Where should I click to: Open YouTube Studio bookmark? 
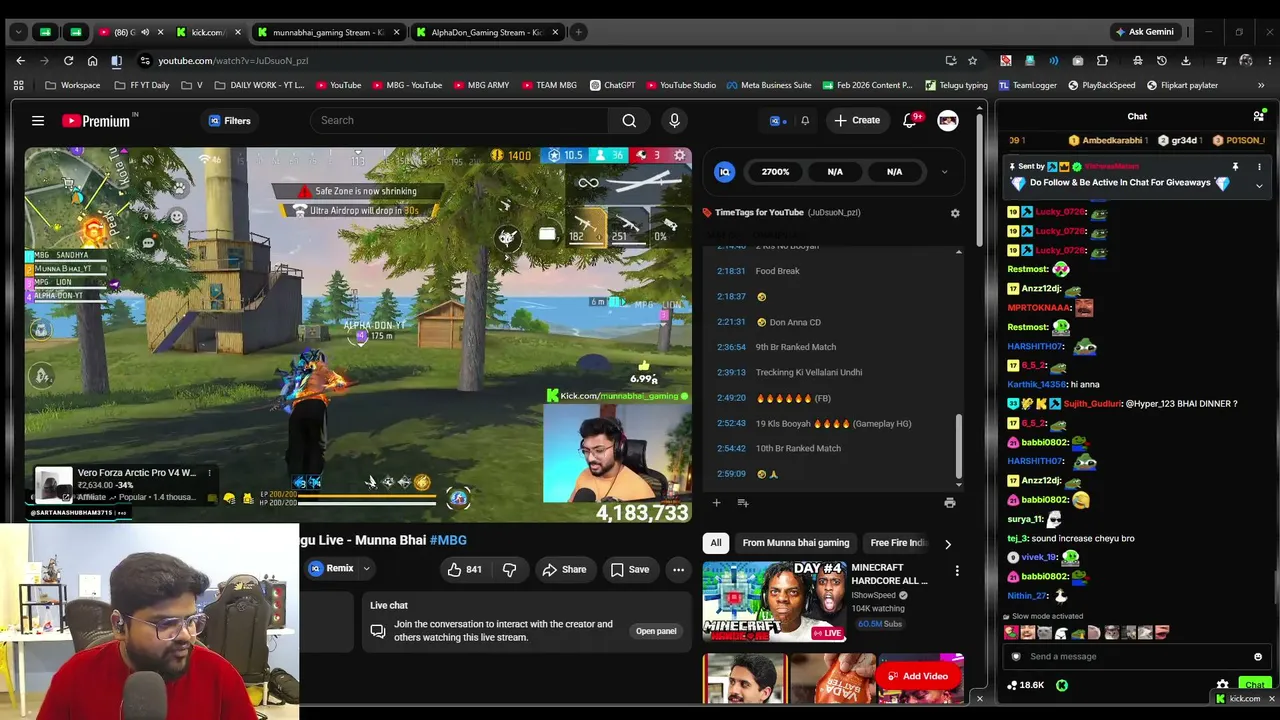(x=681, y=86)
